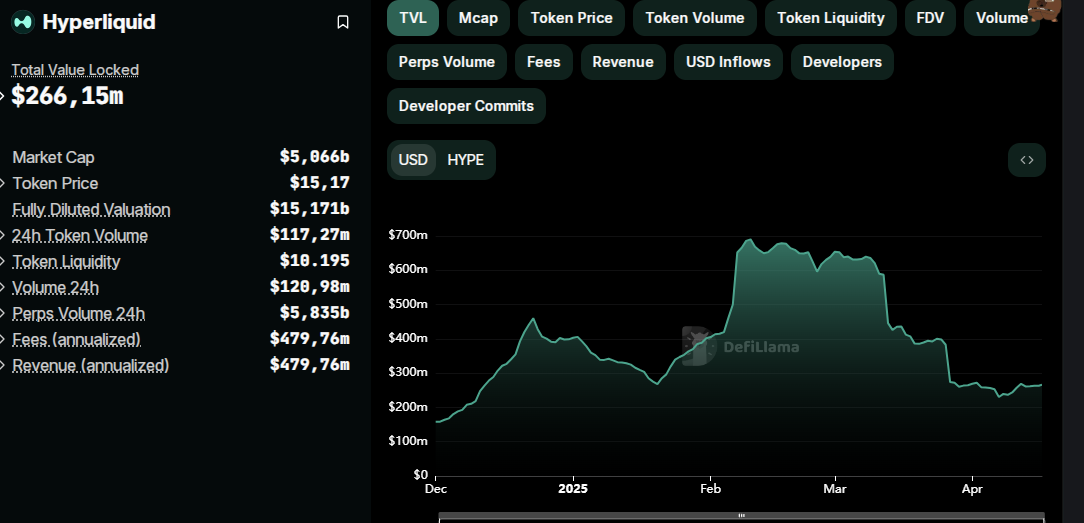Enable Perps Volume on the chart
Image resolution: width=1084 pixels, height=523 pixels.
[x=447, y=62]
